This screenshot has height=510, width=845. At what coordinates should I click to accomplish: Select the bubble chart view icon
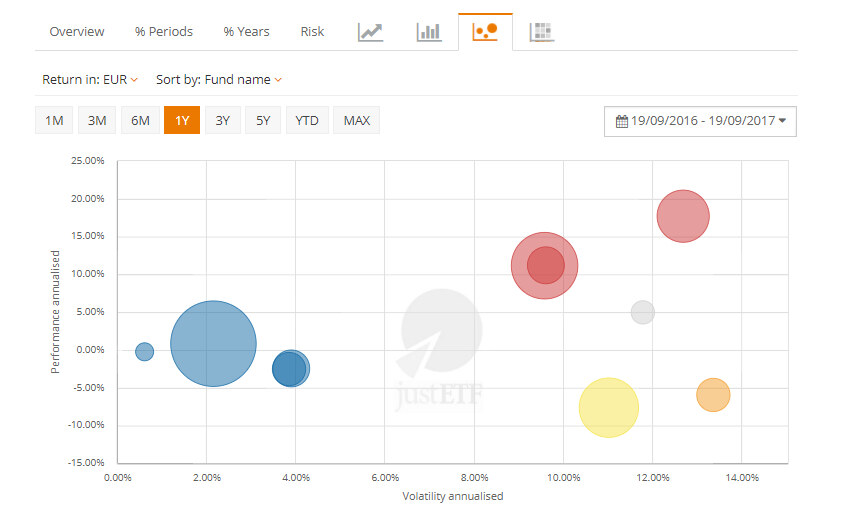485,32
